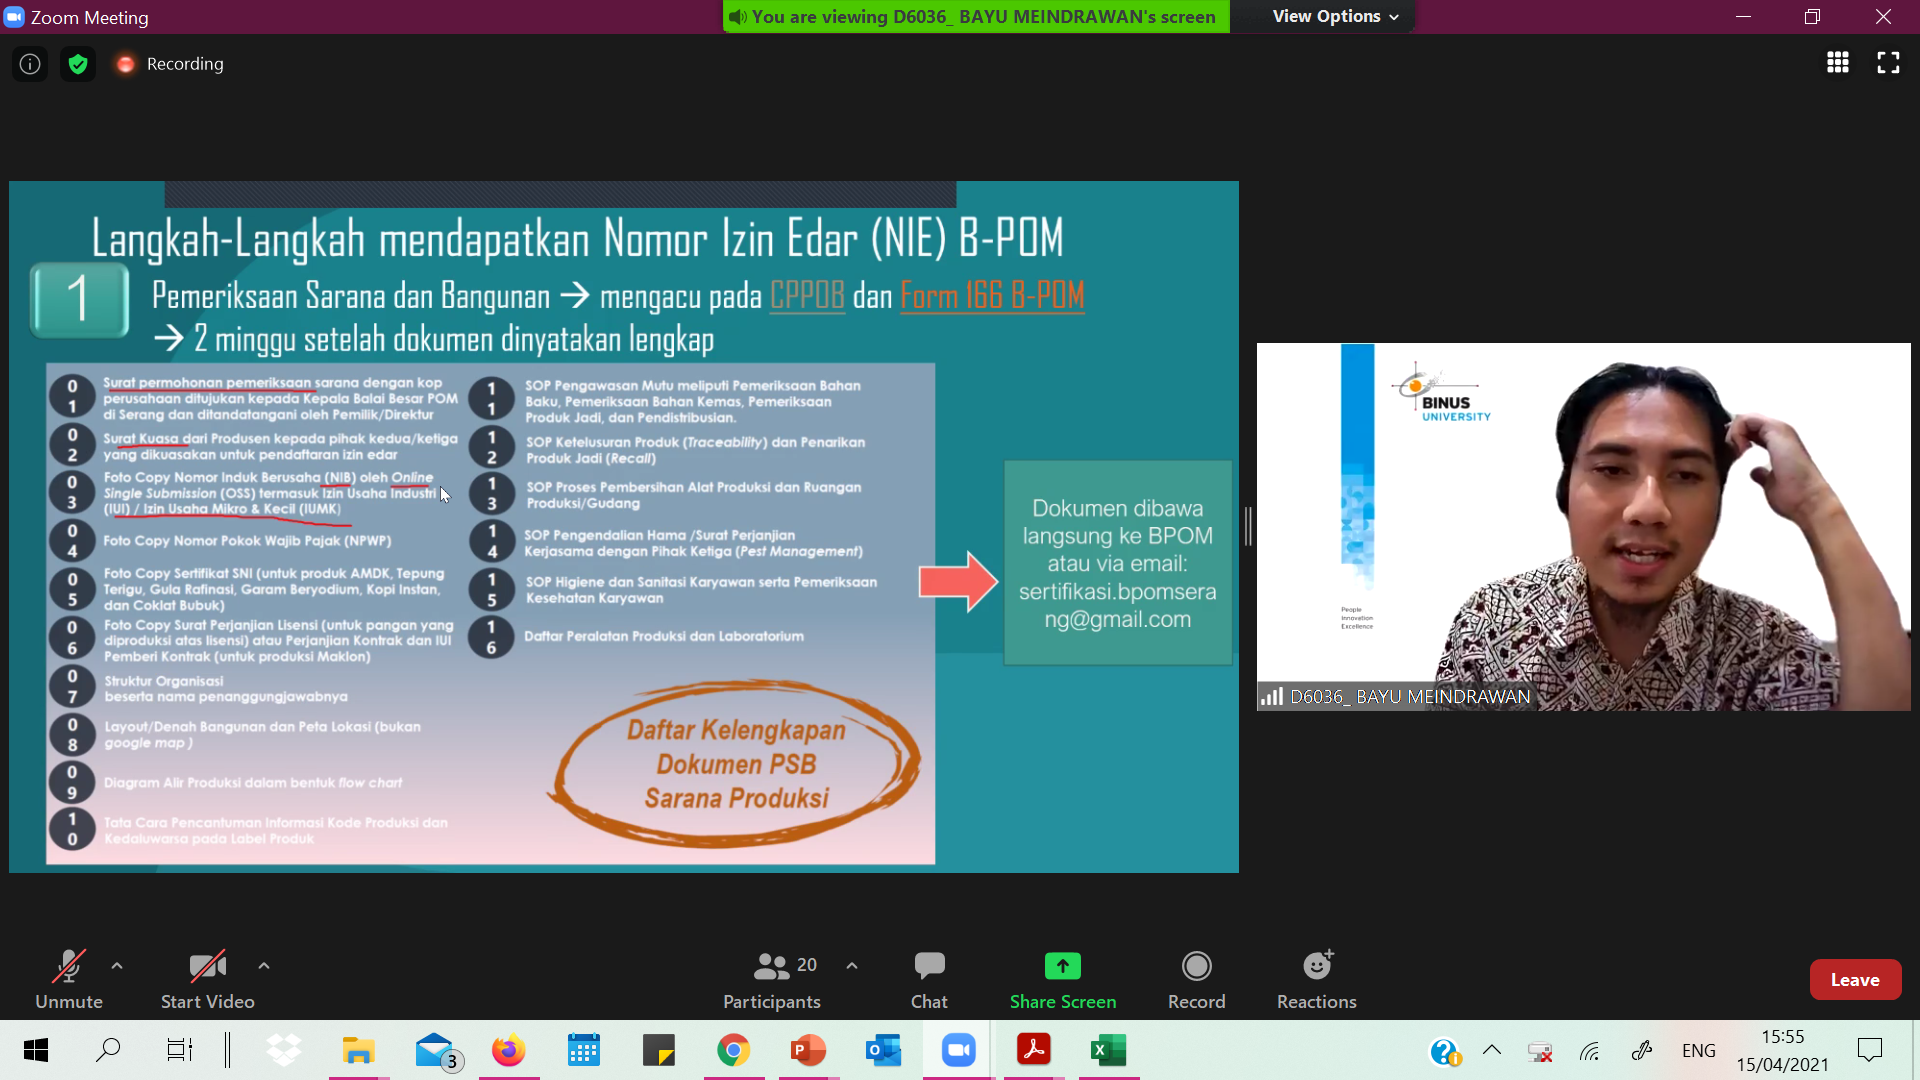The height and width of the screenshot is (1080, 1920).
Task: Expand audio options arrow beside Unmute
Action: pos(117,966)
